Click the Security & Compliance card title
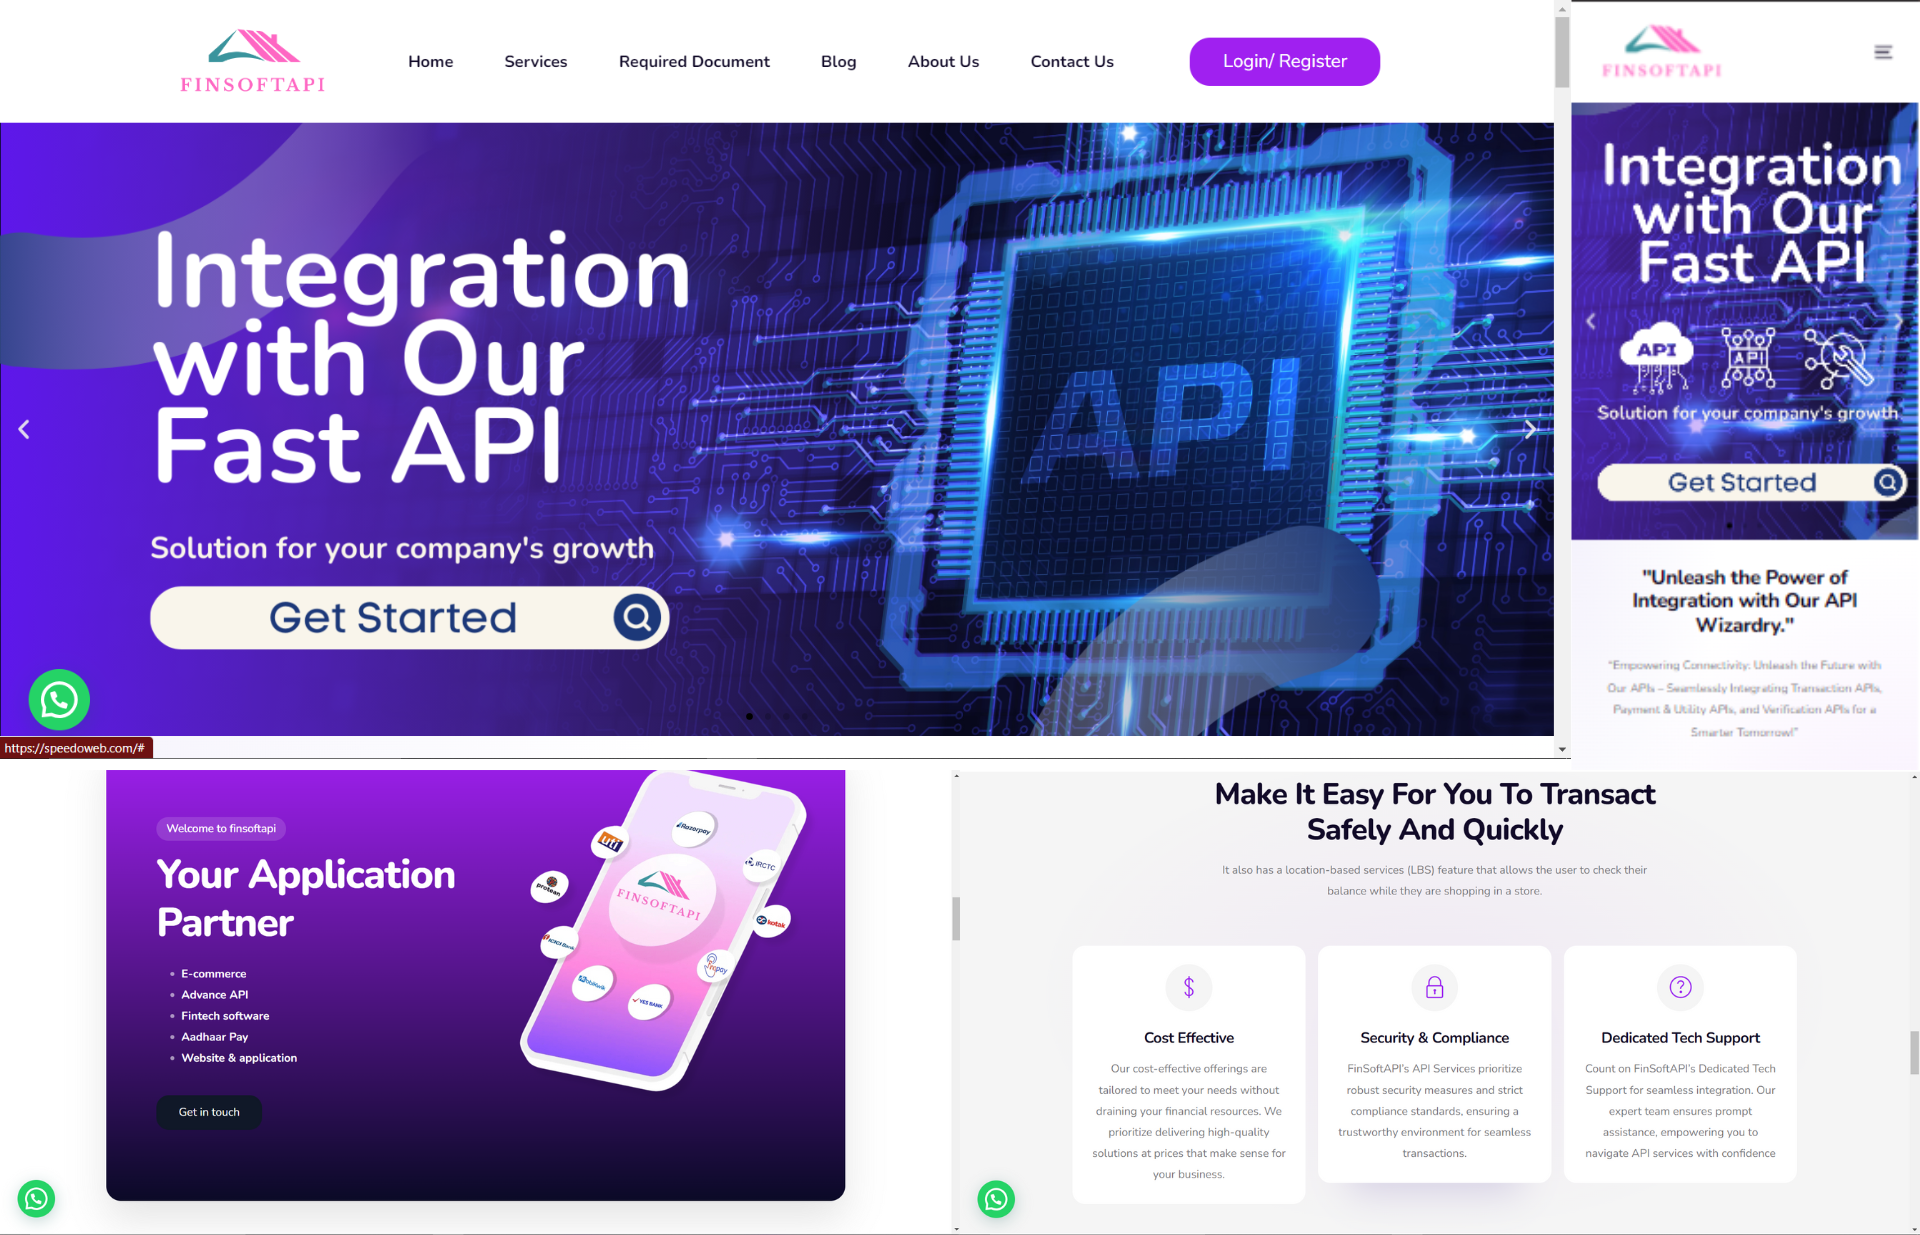 click(x=1434, y=1037)
